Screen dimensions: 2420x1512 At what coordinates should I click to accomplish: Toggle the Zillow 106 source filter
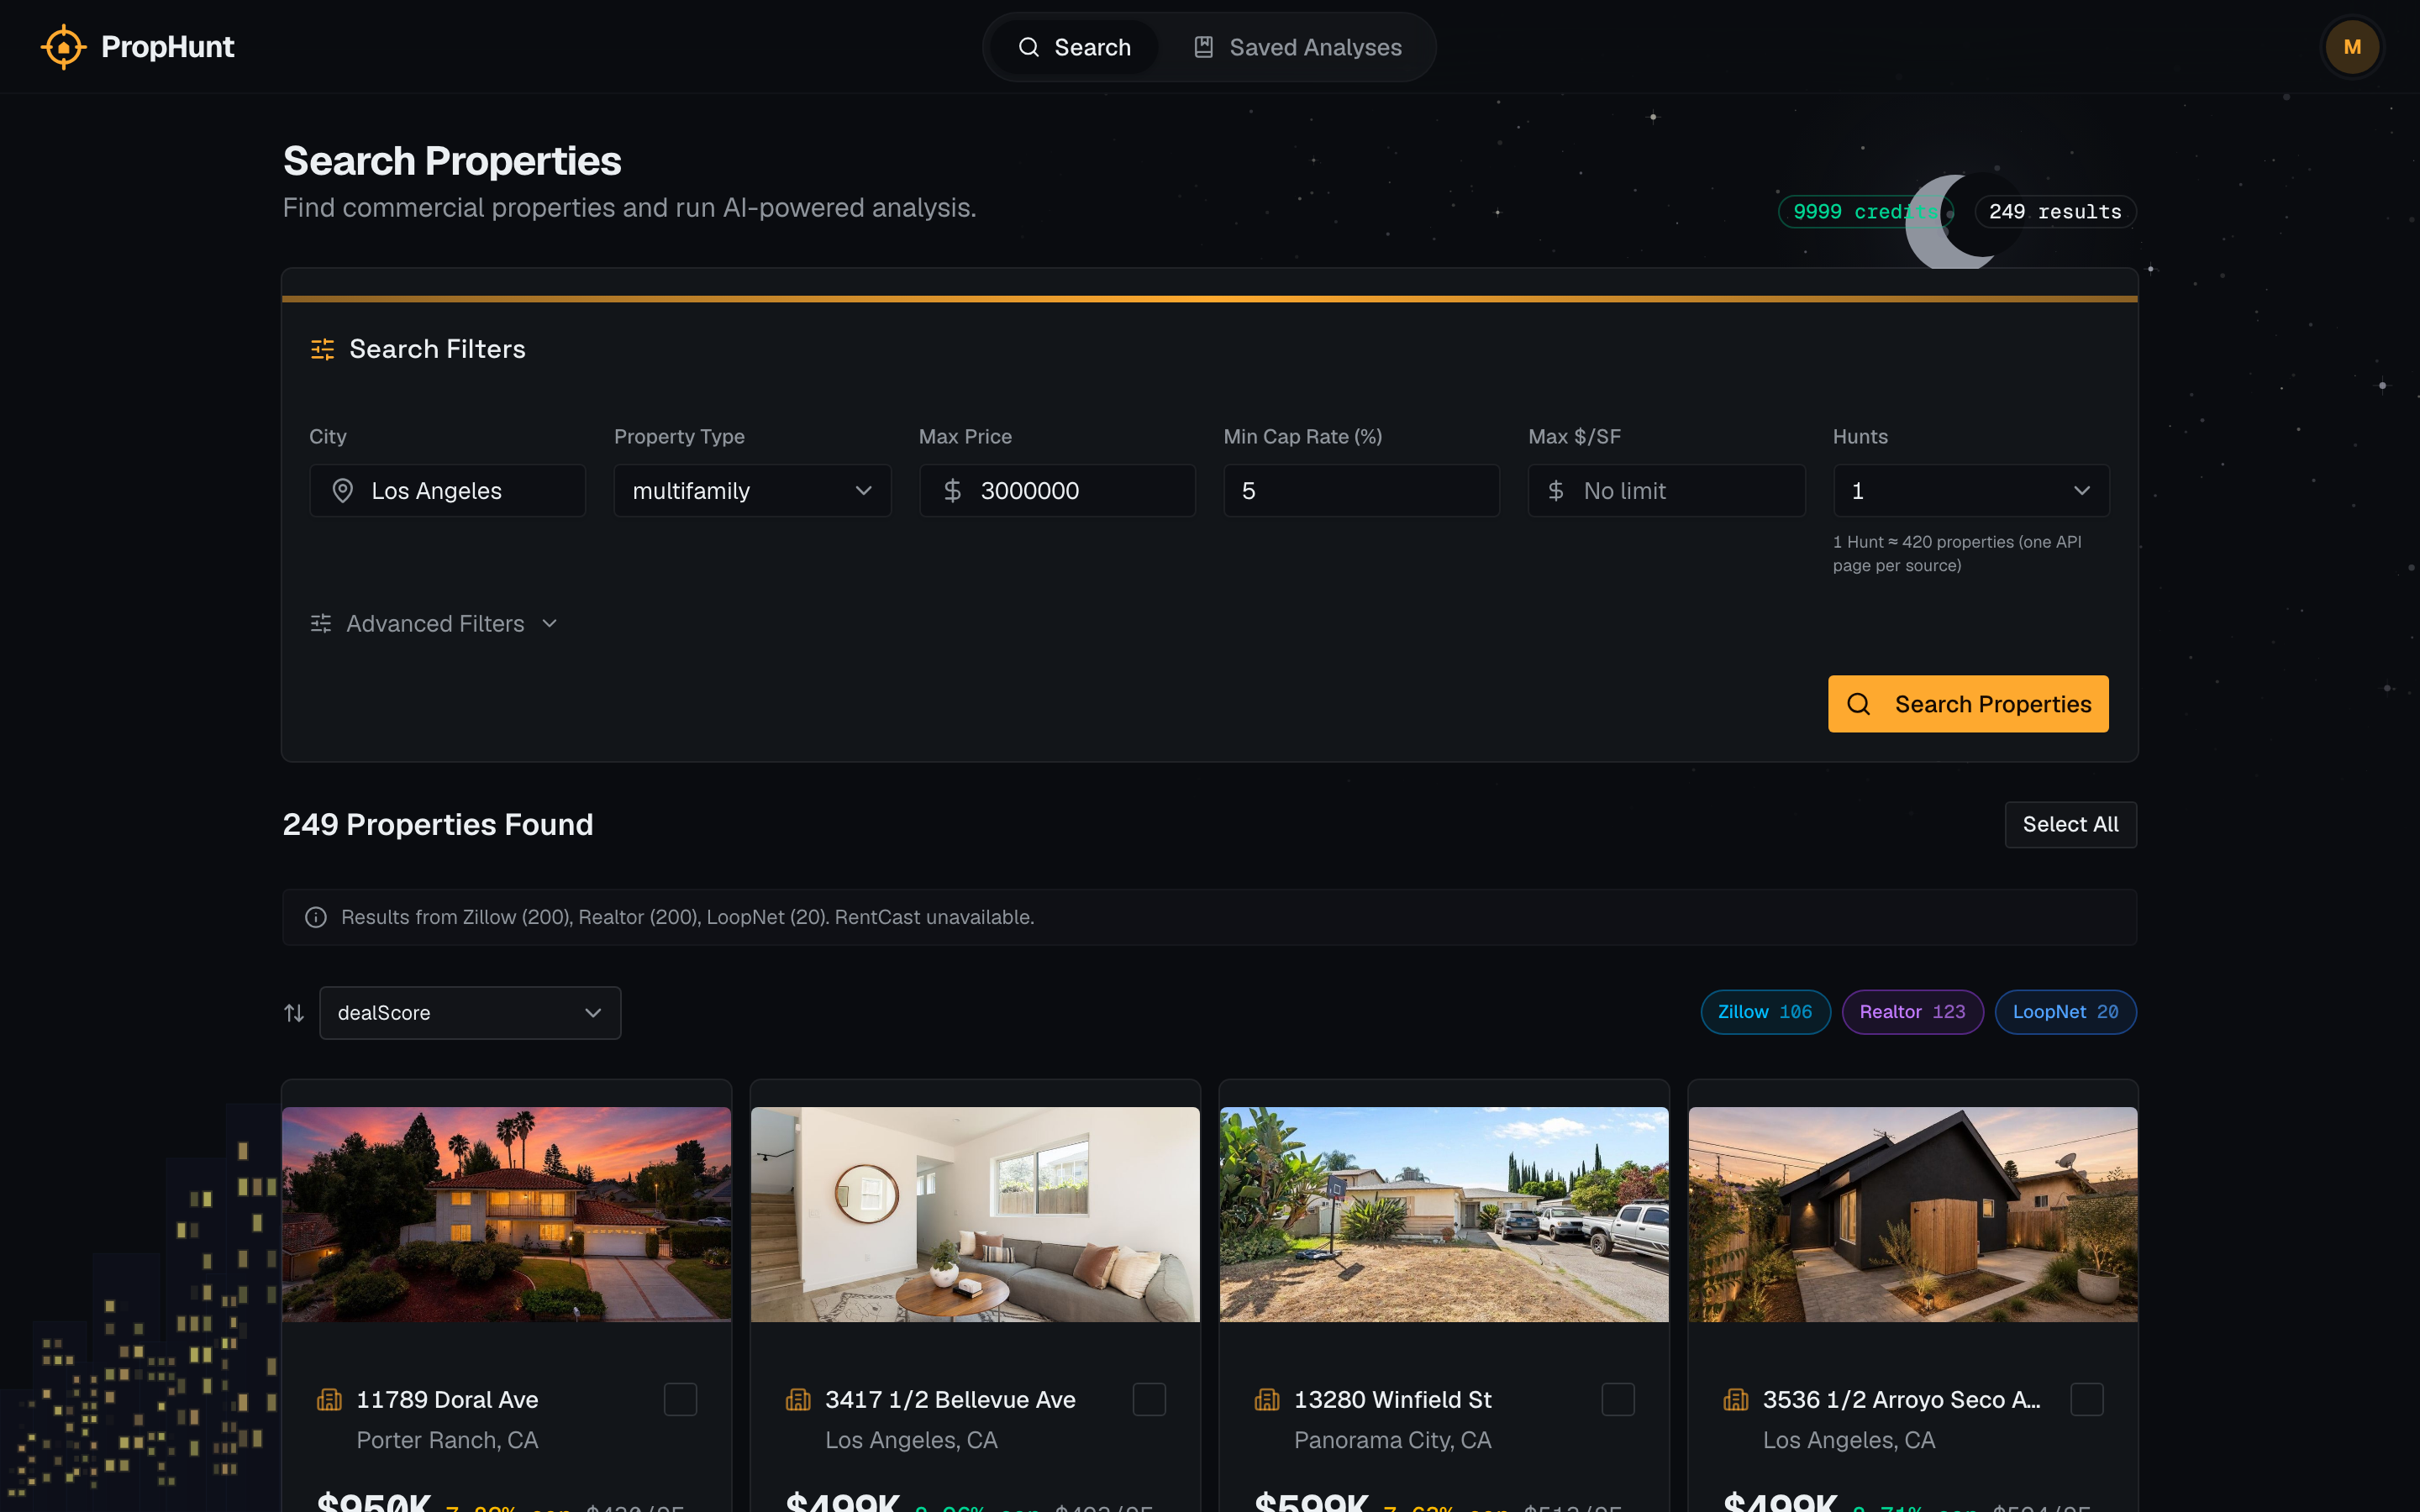coord(1765,1012)
